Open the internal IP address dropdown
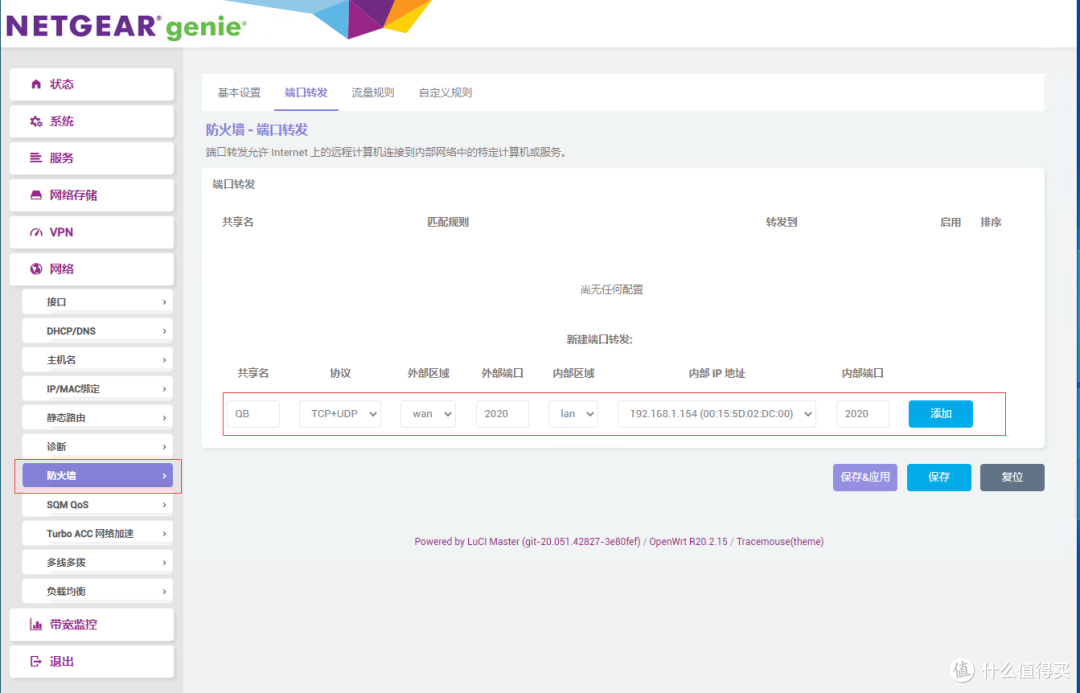Screen dimensions: 1080x693 click(x=716, y=413)
